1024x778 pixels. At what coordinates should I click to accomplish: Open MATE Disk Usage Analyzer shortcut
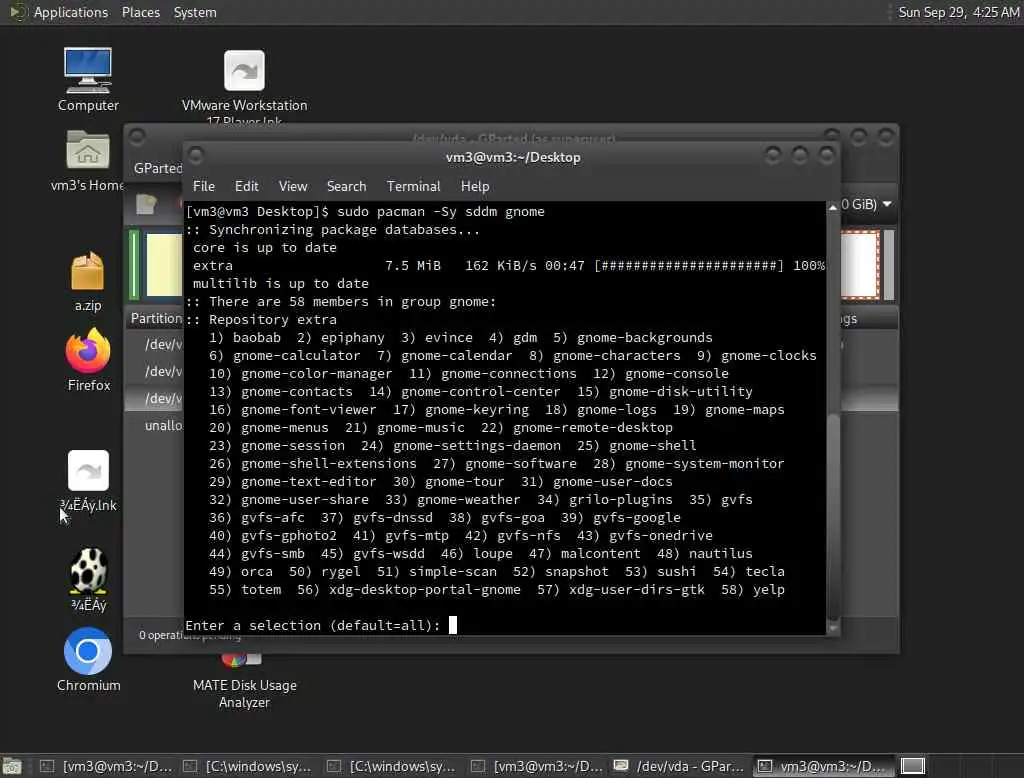click(244, 683)
